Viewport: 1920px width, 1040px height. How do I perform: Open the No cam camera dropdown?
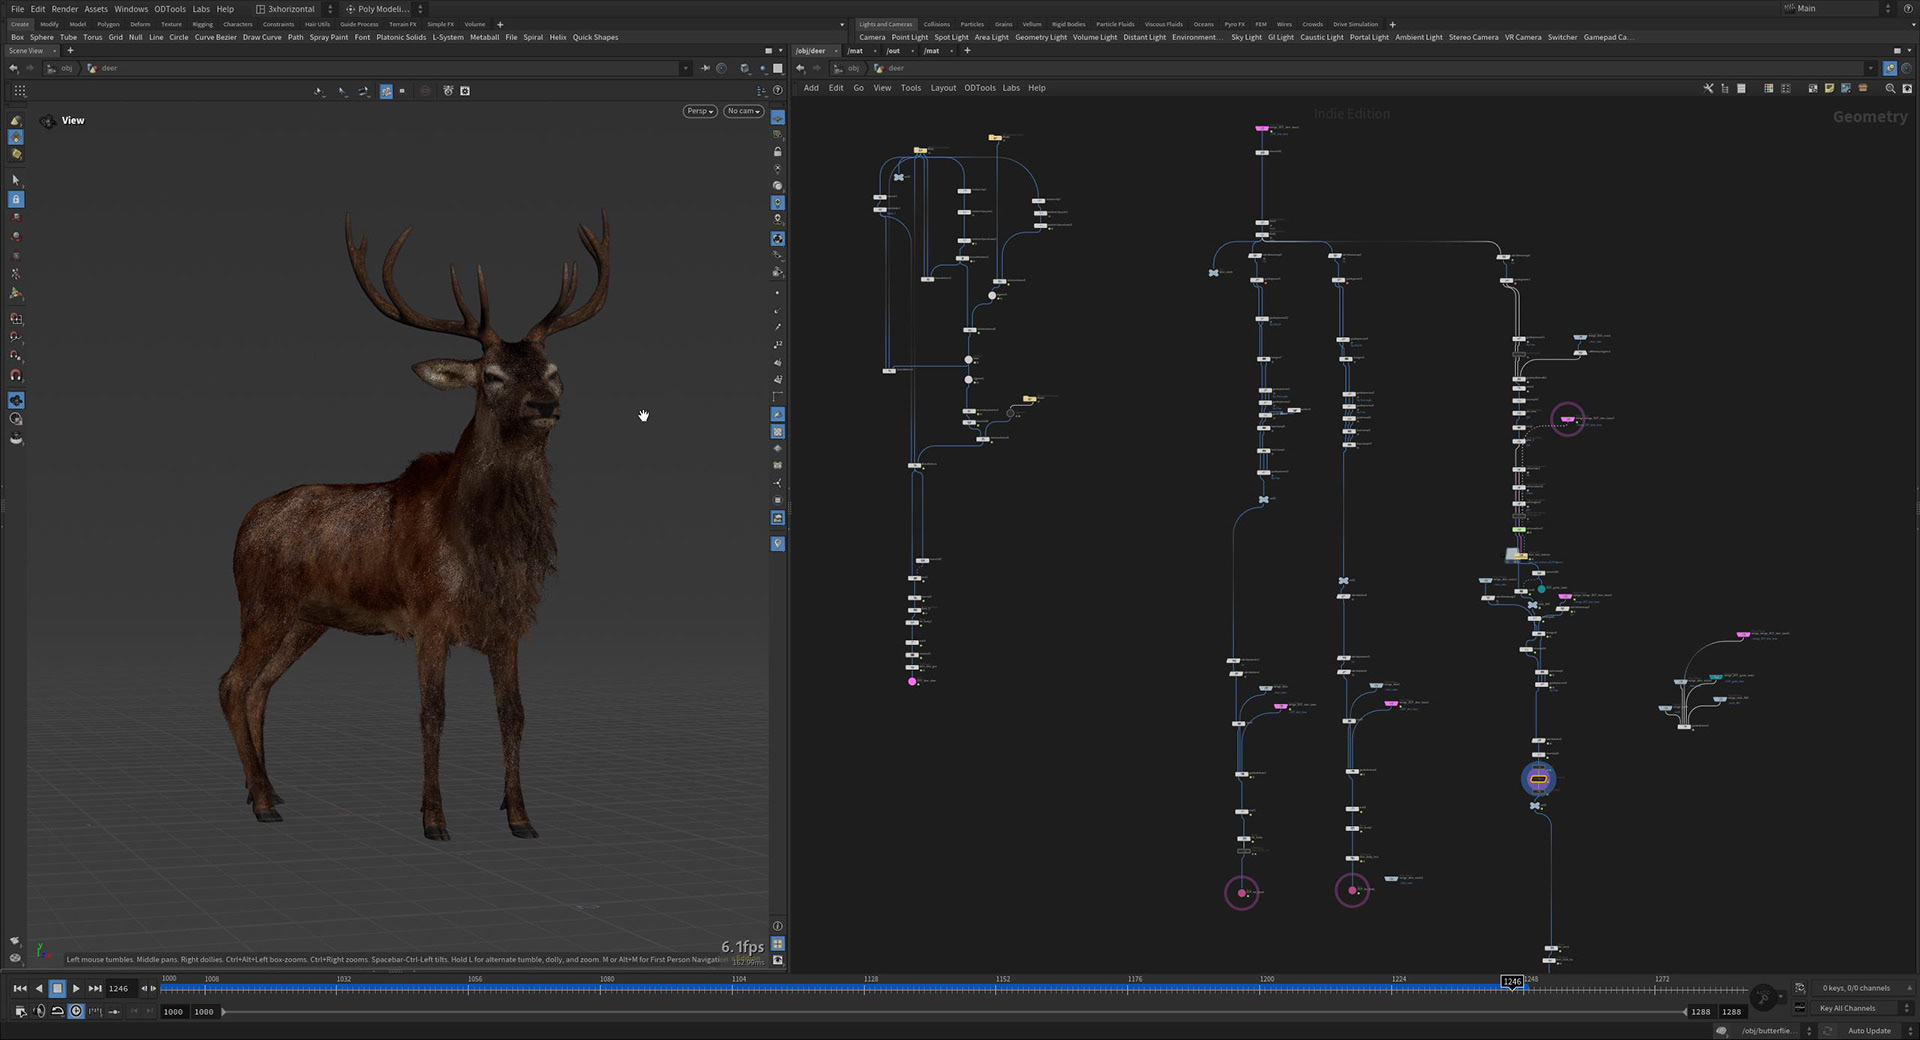click(x=744, y=111)
